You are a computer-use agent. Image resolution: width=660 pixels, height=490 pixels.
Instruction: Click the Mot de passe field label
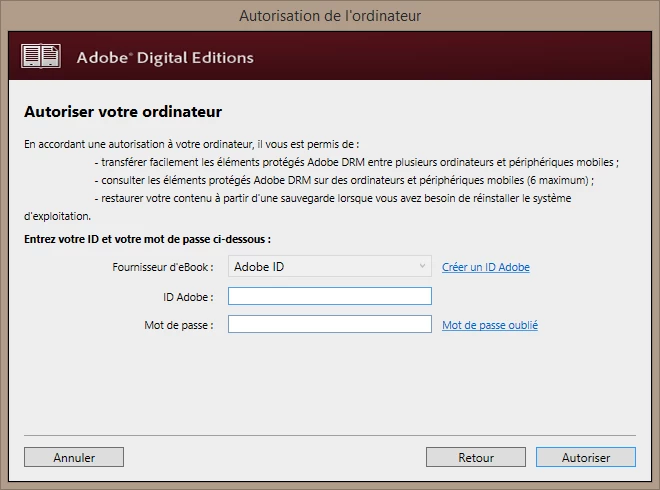[178, 325]
